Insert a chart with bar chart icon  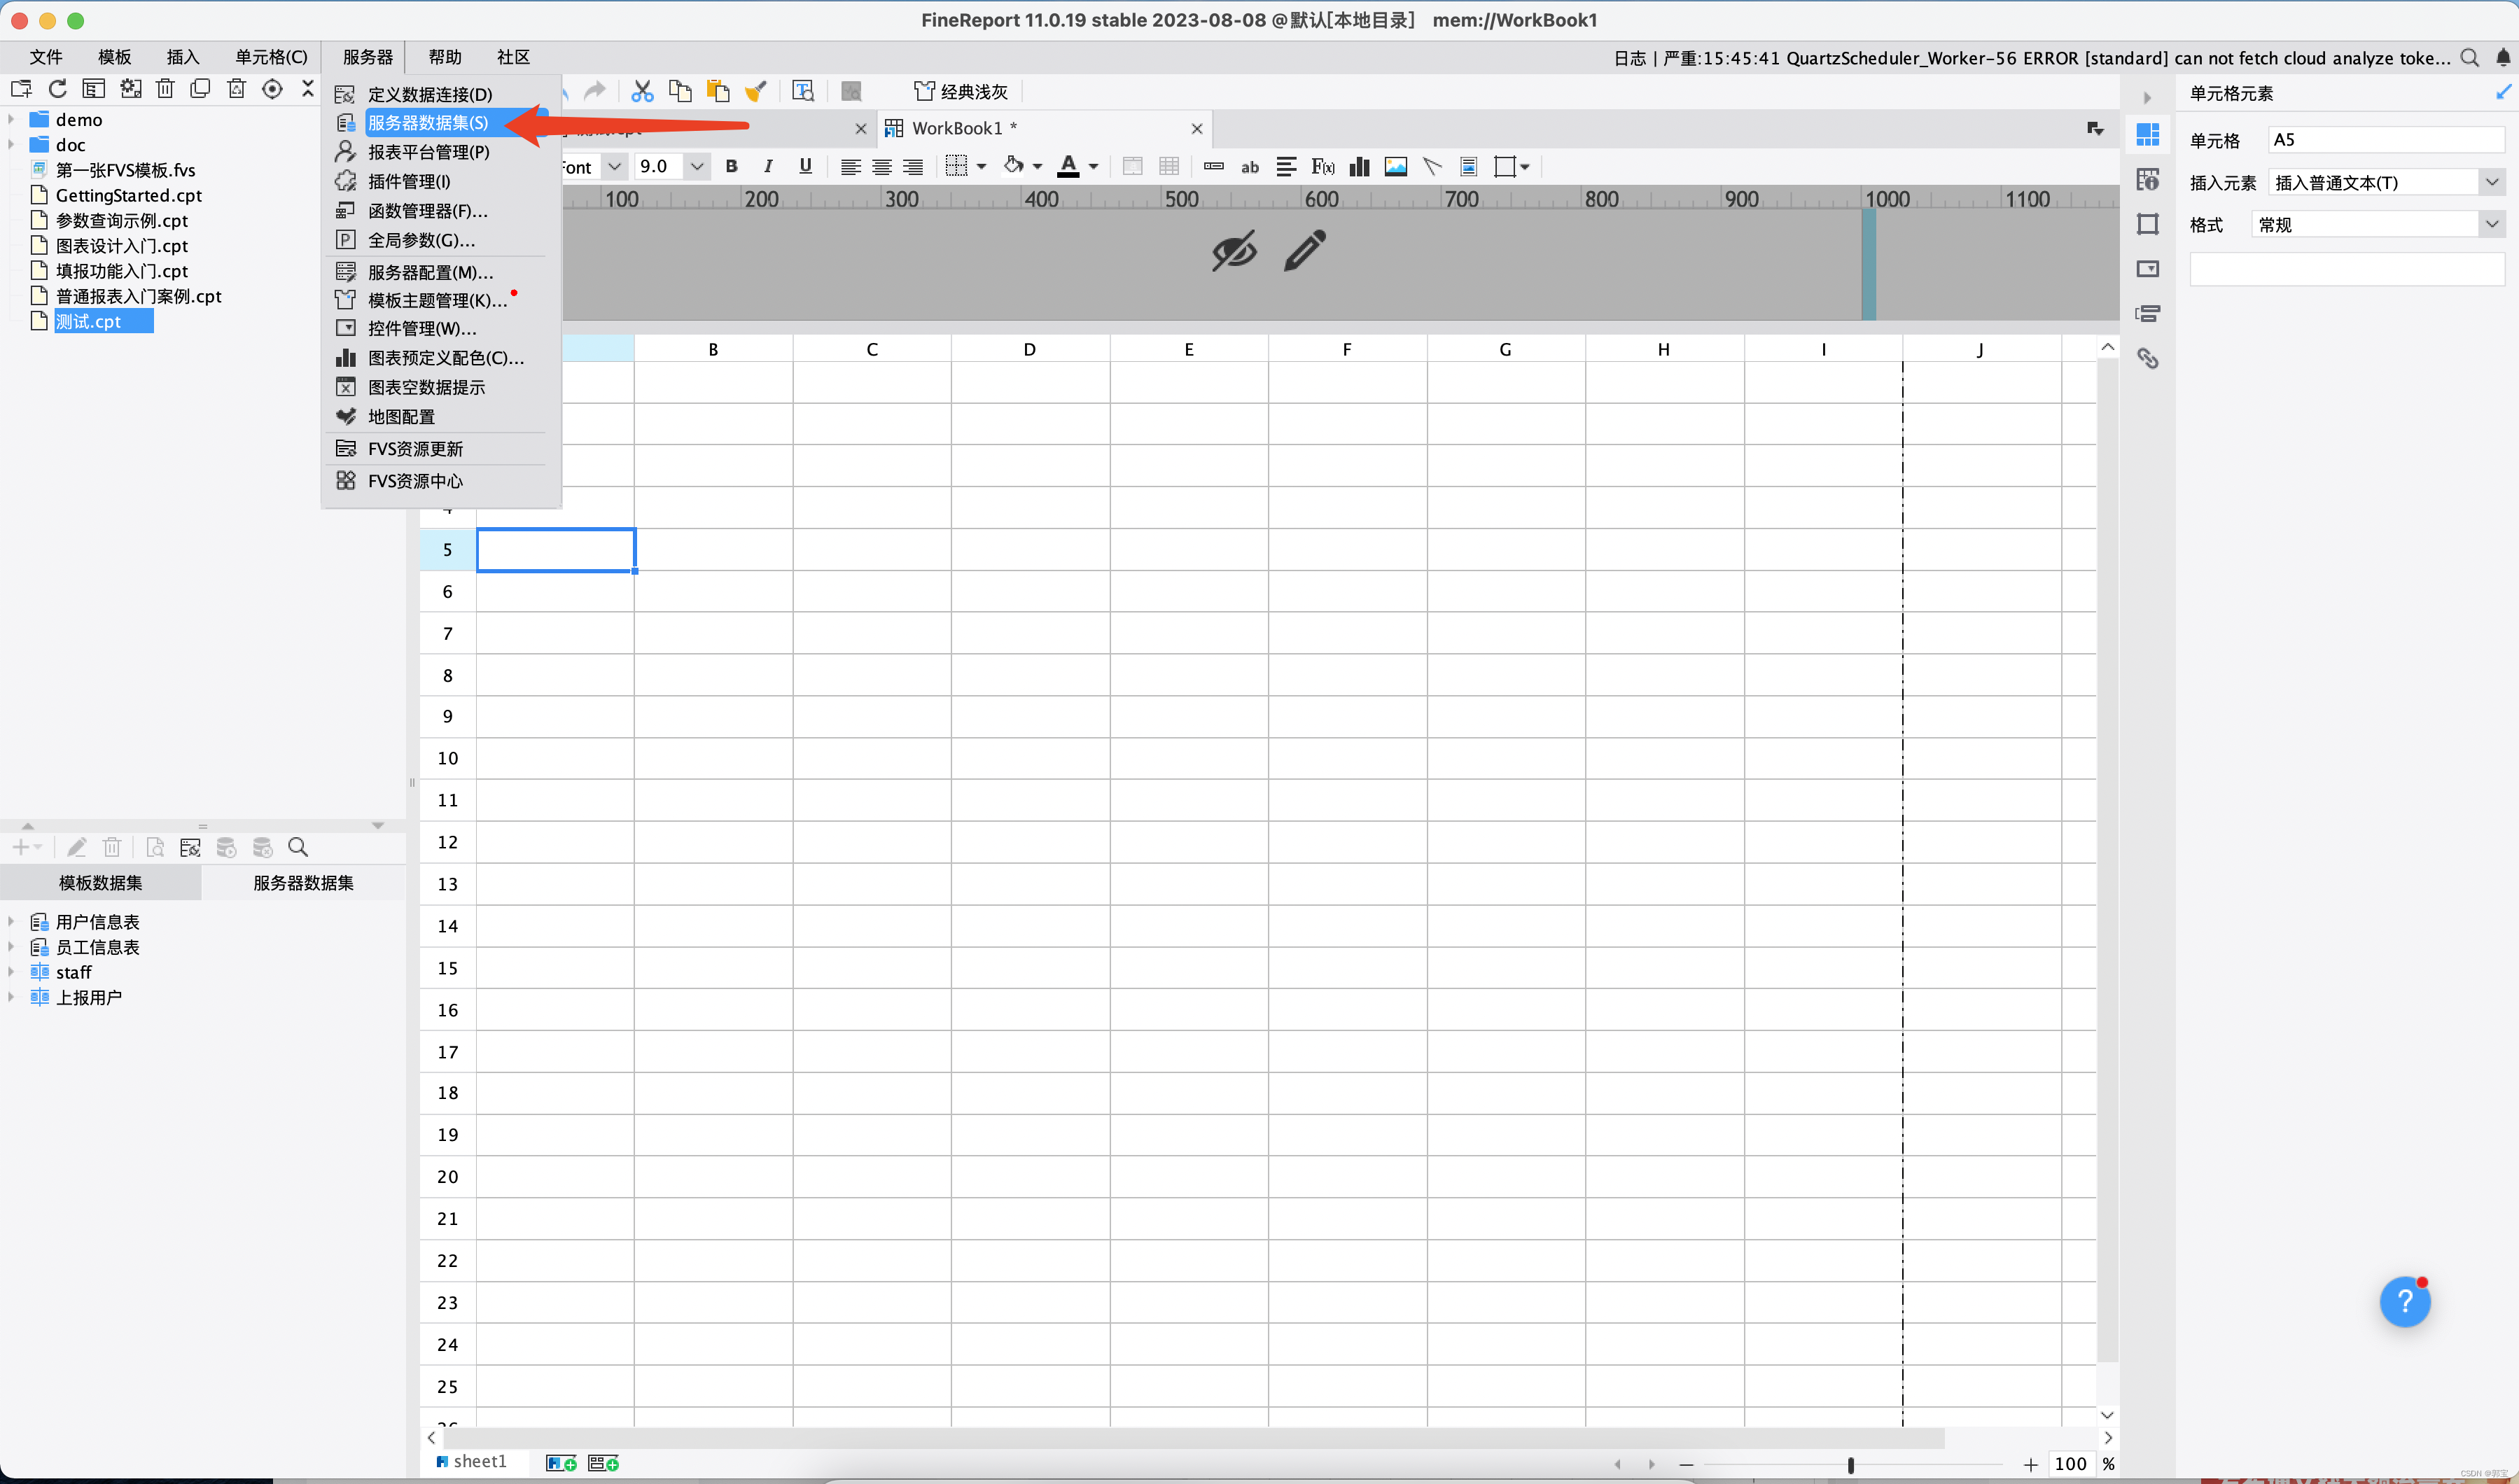1359,167
